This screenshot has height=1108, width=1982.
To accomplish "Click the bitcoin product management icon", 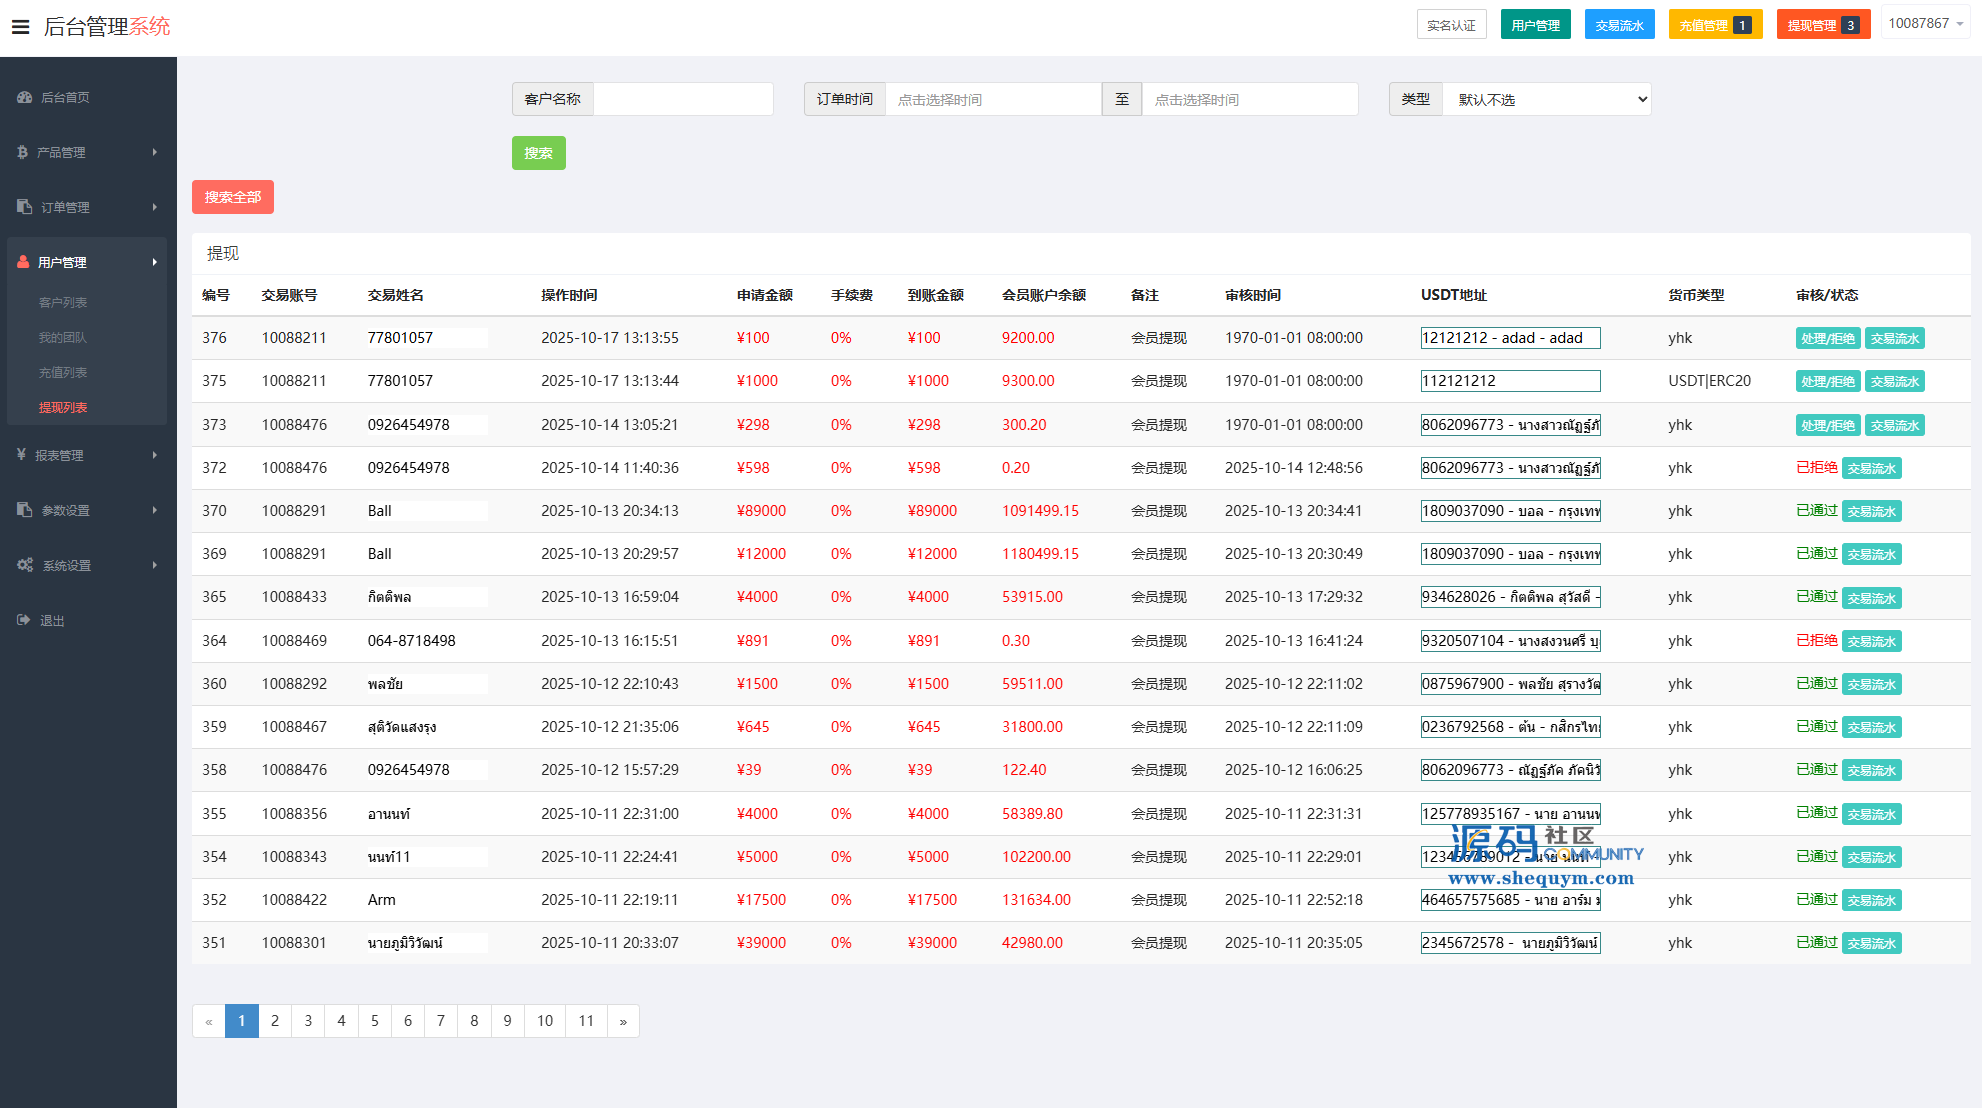I will [22, 152].
